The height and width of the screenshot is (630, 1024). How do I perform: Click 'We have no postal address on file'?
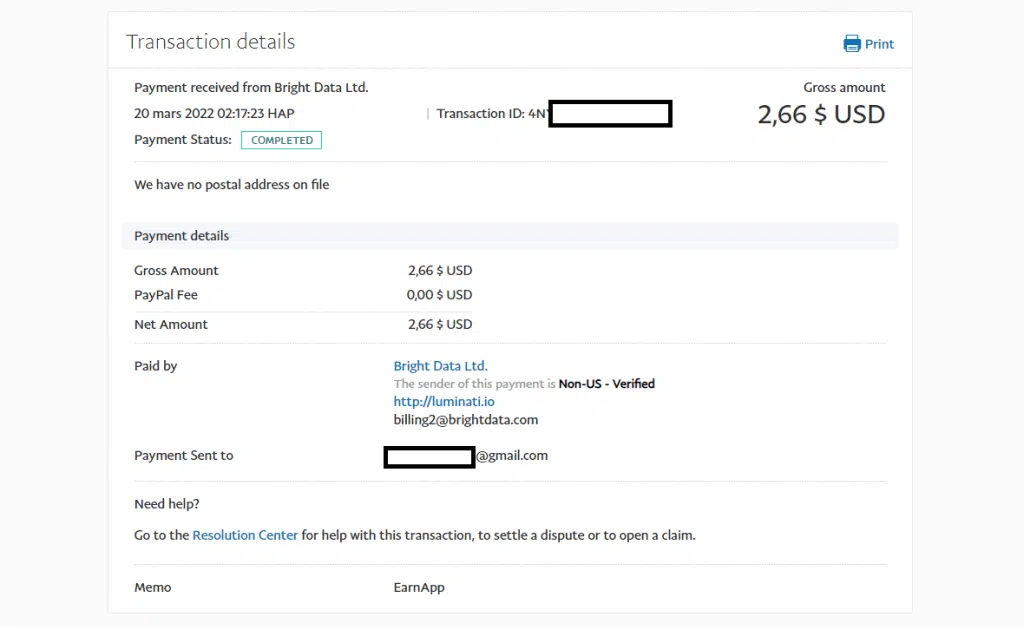(x=232, y=185)
